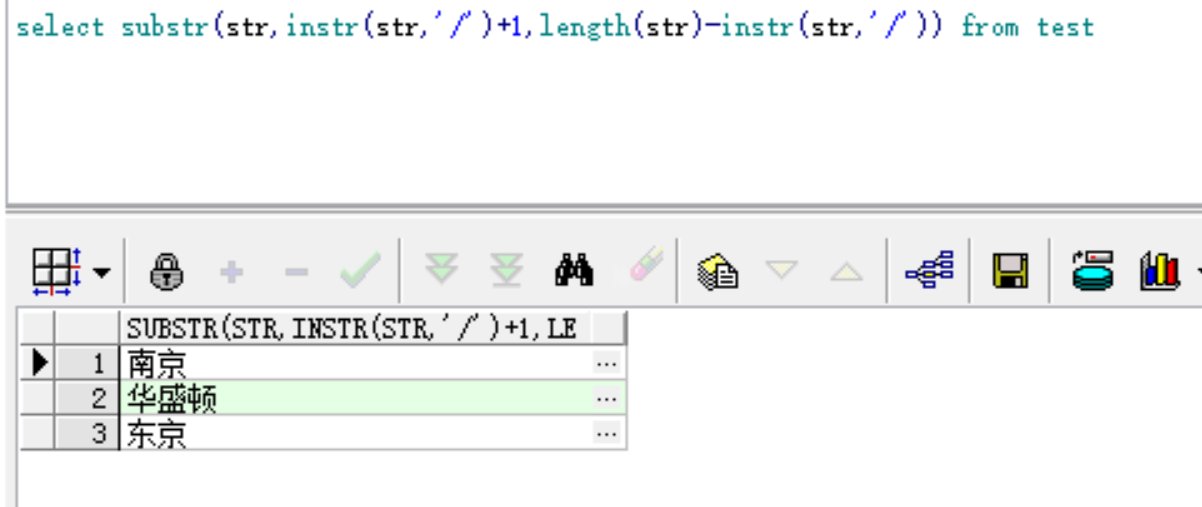Click the post changes checkmark icon
The height and width of the screenshot is (507, 1202).
(x=359, y=271)
